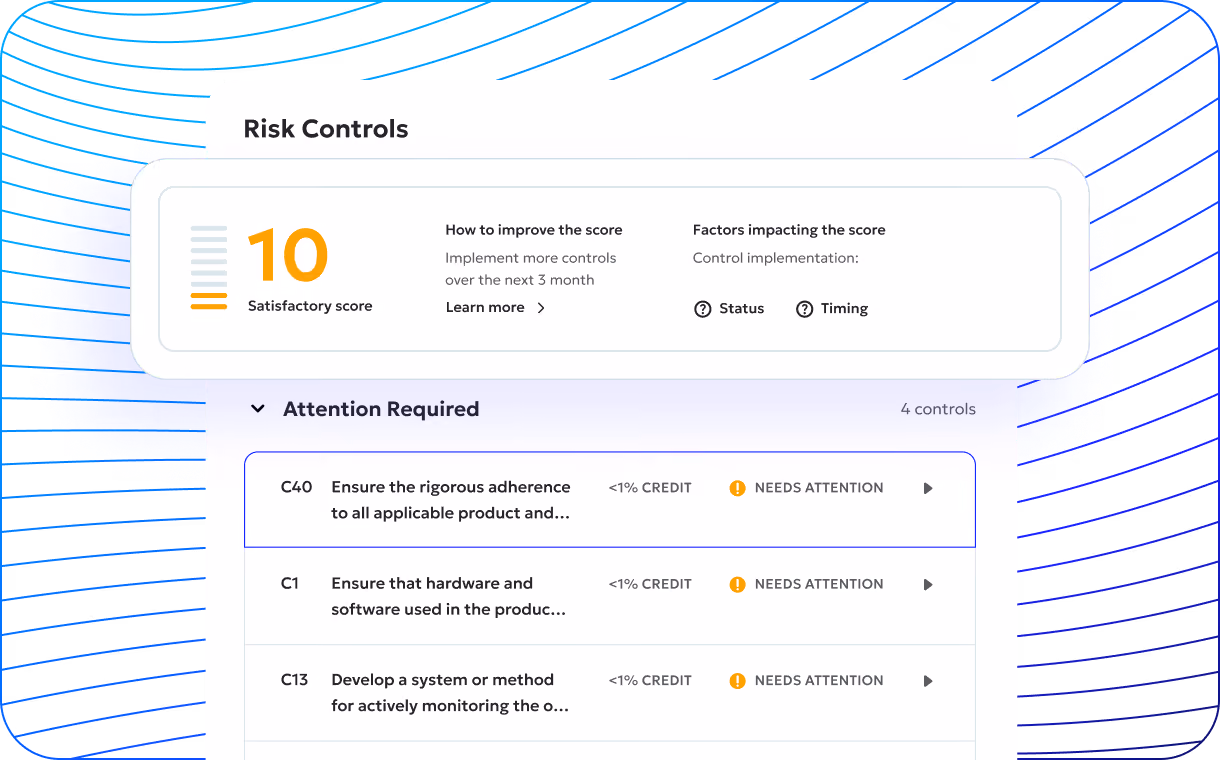Click the 10 satisfactory score number
Screen dimensions: 1220x760
coord(288,256)
